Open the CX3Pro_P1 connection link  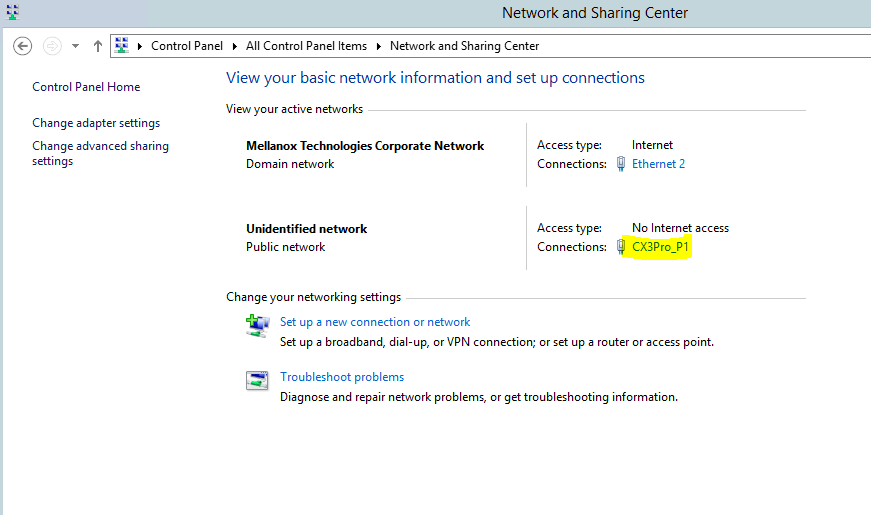pos(660,247)
